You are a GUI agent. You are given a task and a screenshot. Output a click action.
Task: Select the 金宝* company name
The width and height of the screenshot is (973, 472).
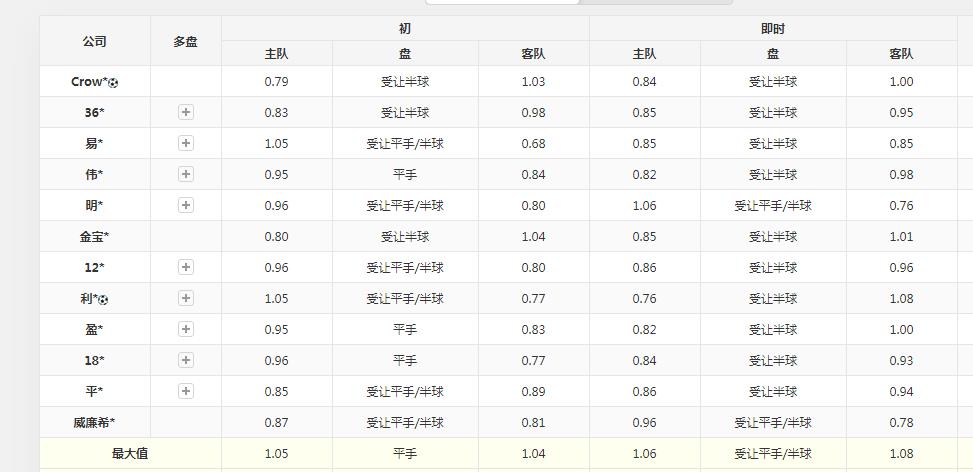[94, 236]
